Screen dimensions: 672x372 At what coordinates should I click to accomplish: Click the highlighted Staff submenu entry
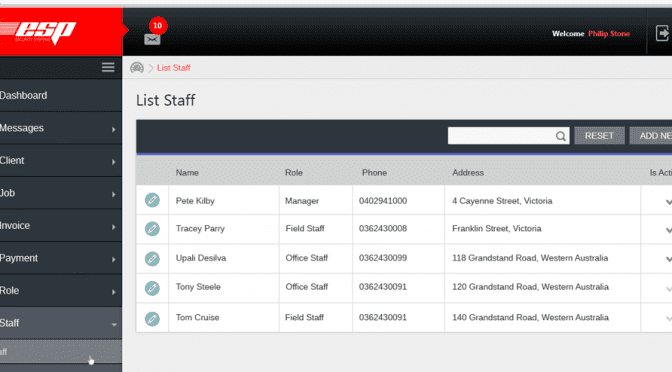[x=61, y=352]
